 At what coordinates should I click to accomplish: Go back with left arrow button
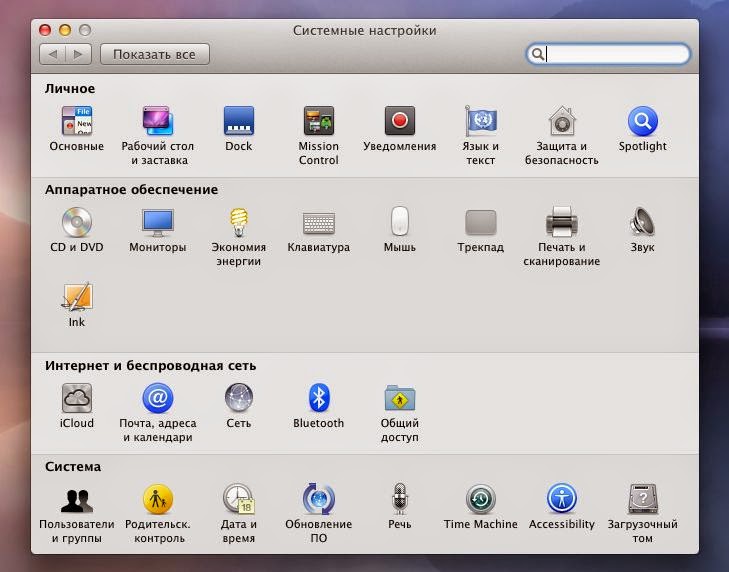(x=53, y=54)
